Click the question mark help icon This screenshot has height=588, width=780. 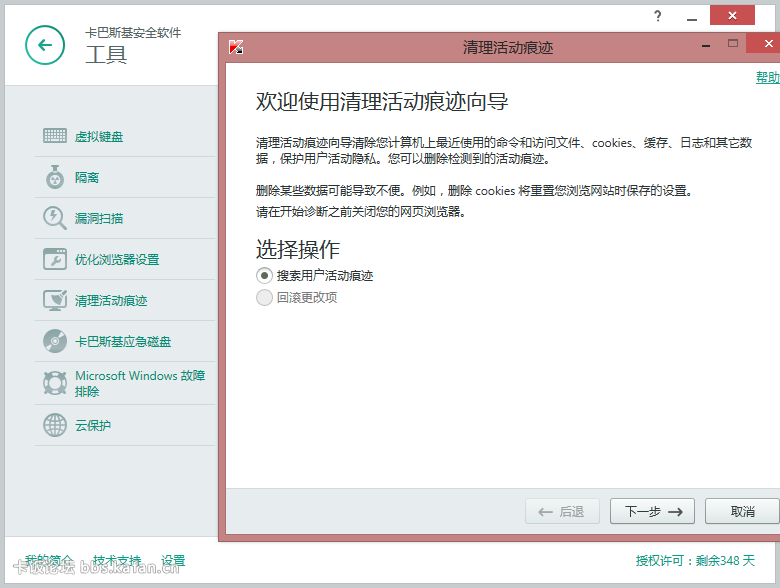[x=658, y=16]
